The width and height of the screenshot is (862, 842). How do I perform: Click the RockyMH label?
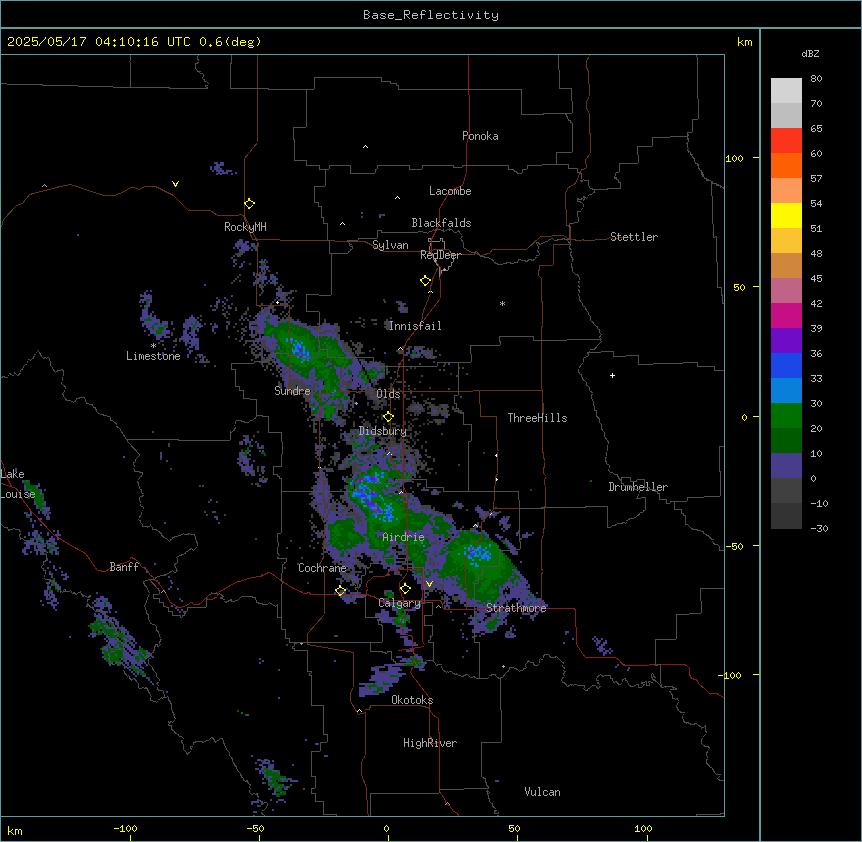[245, 227]
